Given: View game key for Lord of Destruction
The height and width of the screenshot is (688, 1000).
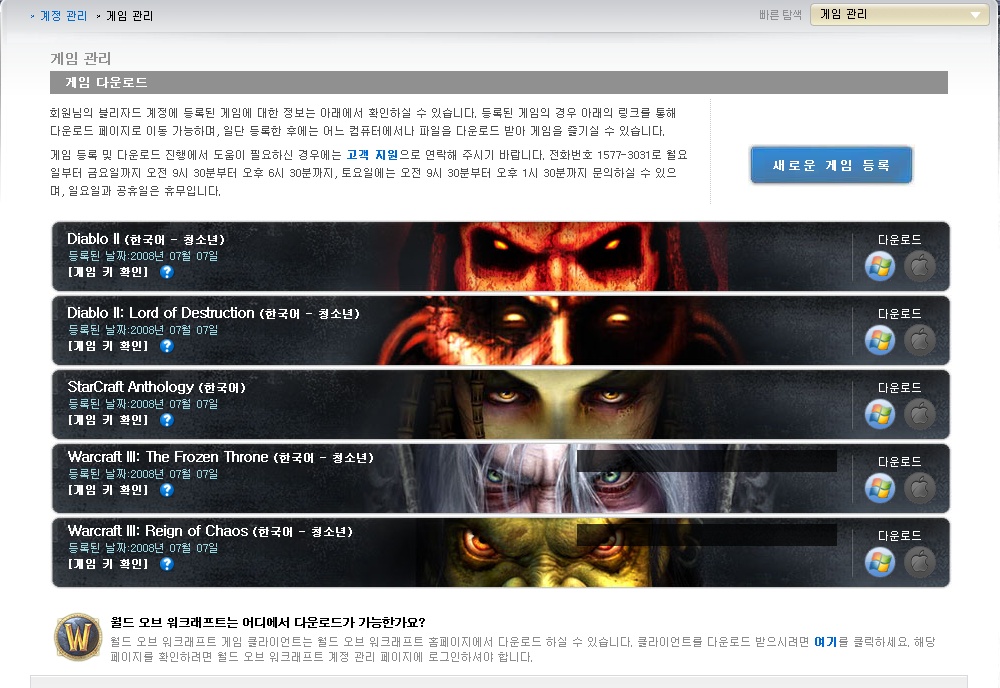Looking at the screenshot, I should (x=108, y=346).
